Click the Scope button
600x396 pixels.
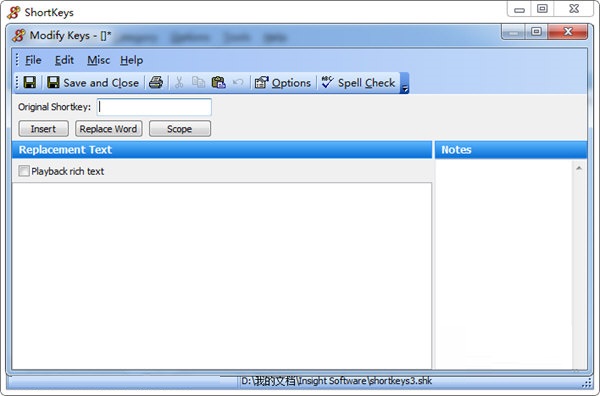click(x=180, y=129)
